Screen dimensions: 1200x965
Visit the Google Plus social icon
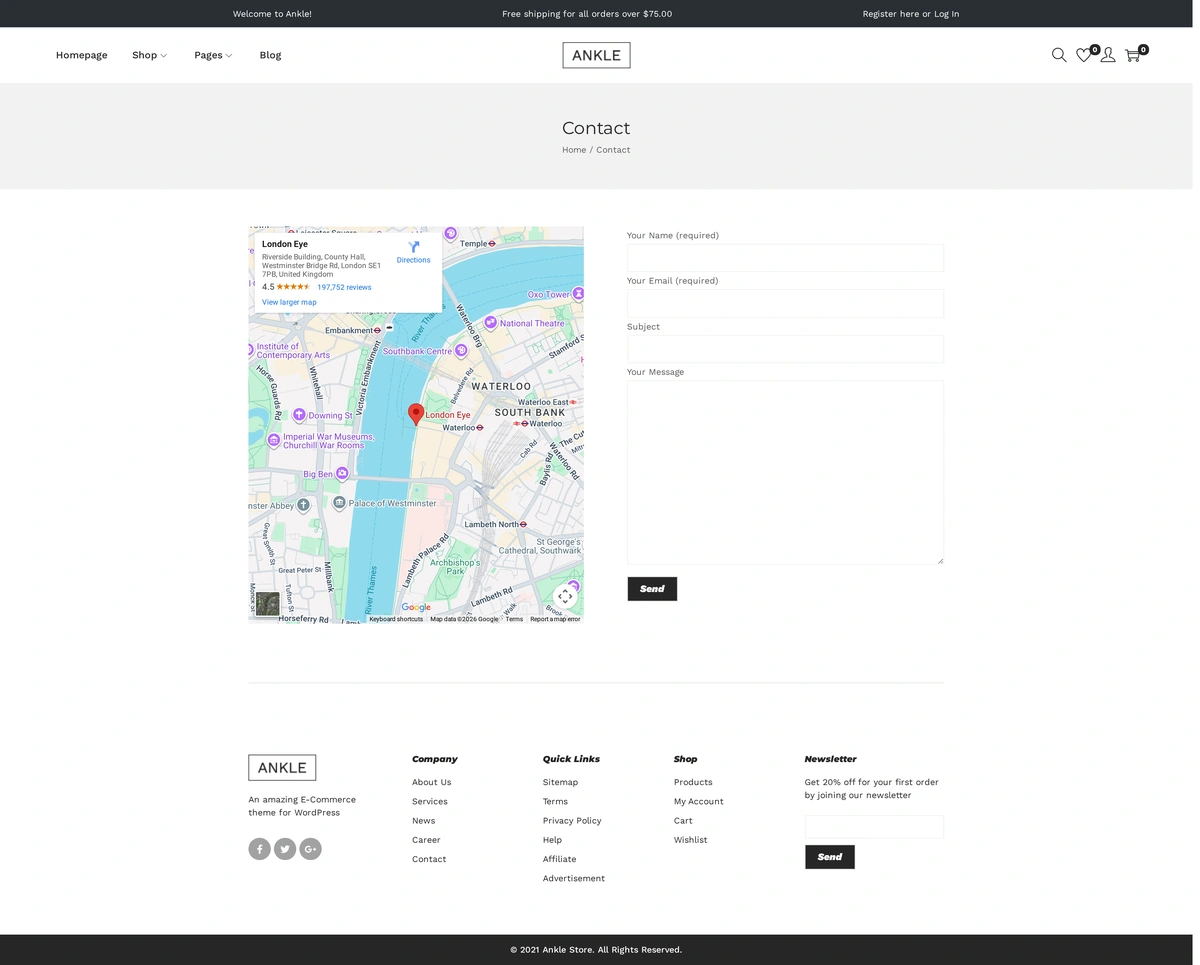(310, 849)
